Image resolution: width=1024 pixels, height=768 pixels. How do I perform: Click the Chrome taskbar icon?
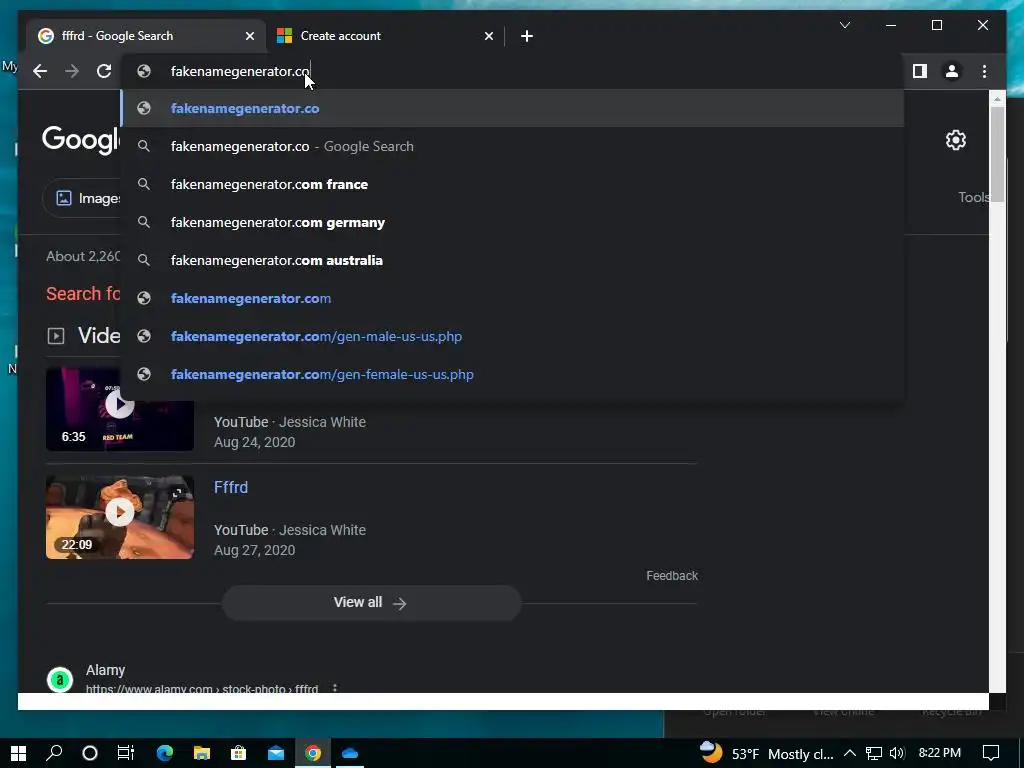313,753
